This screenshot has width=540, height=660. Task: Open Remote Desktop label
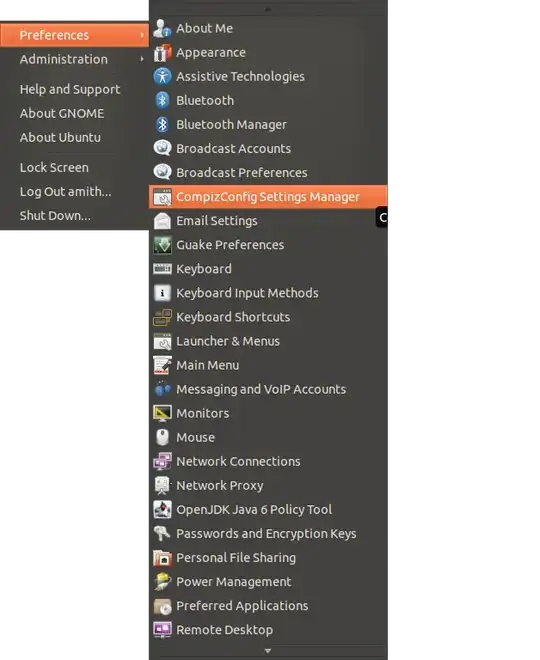(225, 630)
